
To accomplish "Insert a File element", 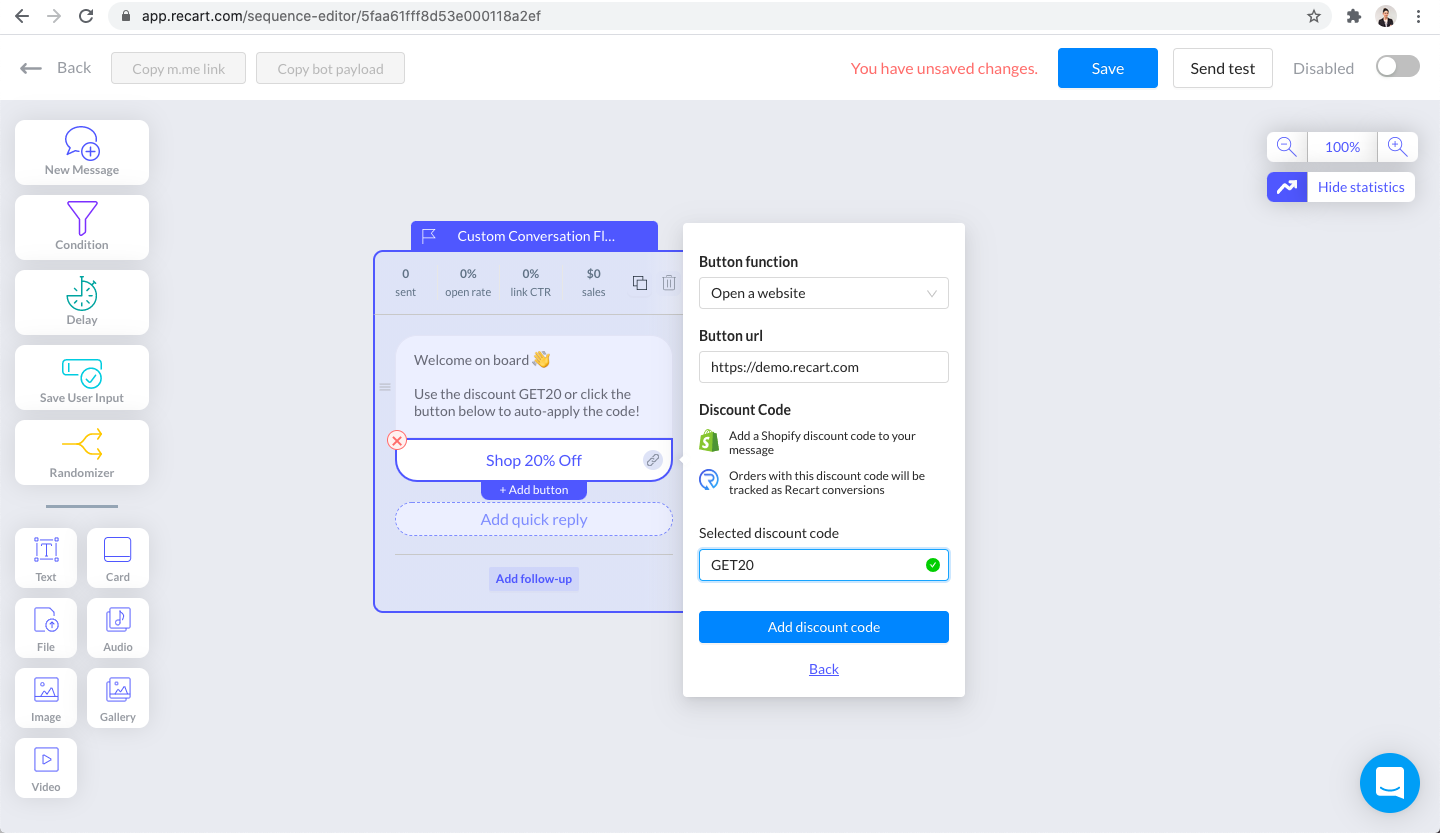I will click(x=46, y=628).
